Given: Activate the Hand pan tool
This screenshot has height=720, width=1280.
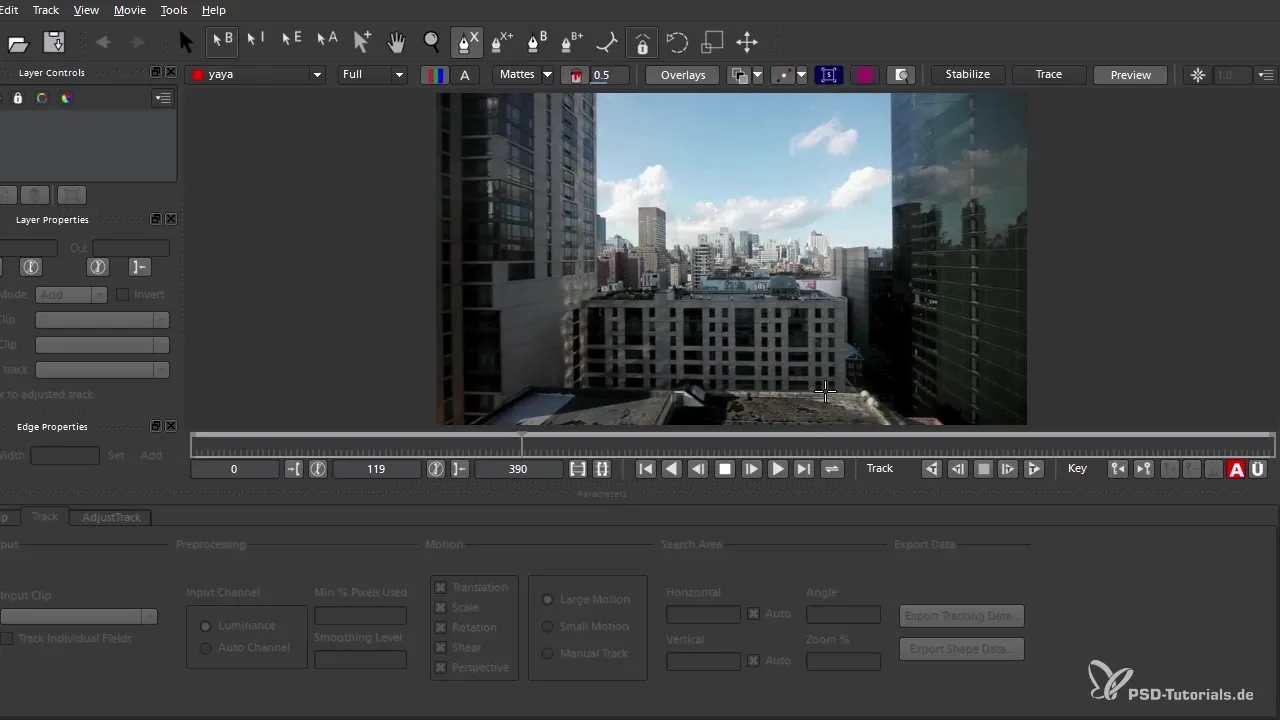Looking at the screenshot, I should pos(396,42).
